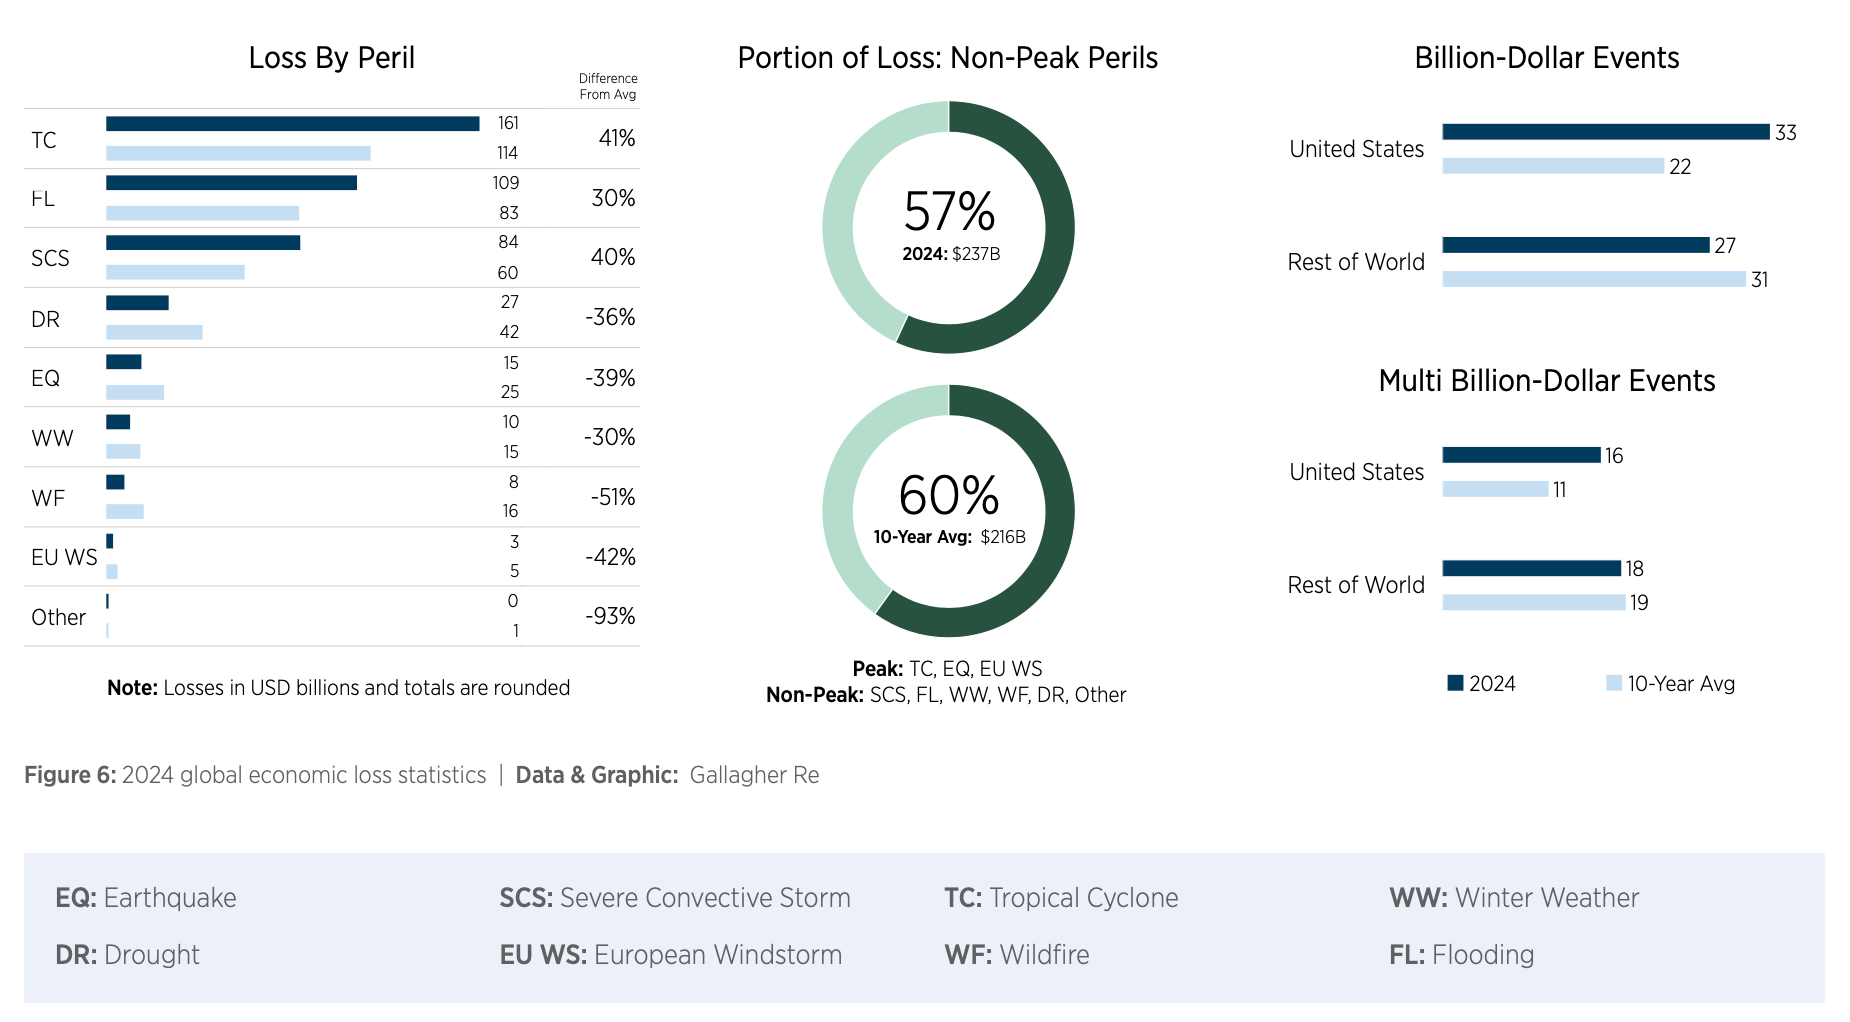
Task: Click the Multi Billion-Dollar Events heading
Action: (1546, 381)
